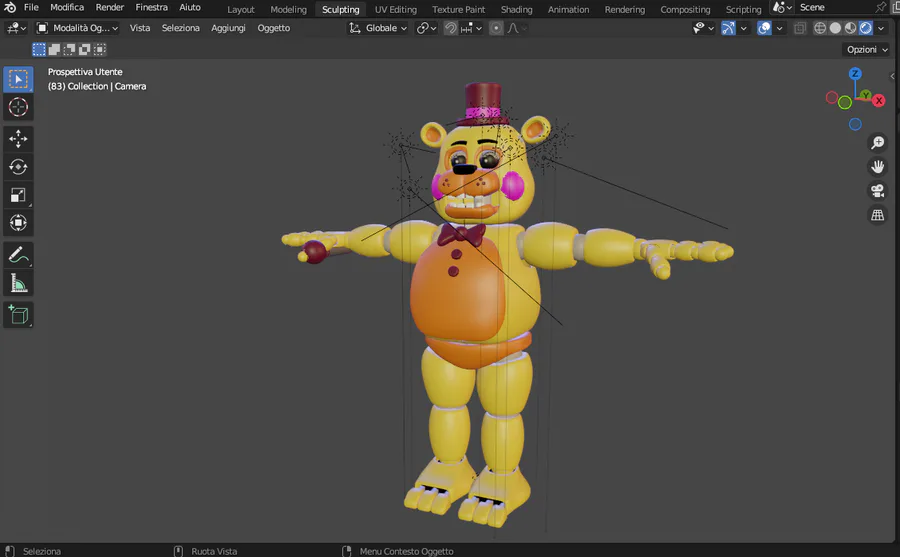
Task: Switch to solid shading mode
Action: pos(835,28)
